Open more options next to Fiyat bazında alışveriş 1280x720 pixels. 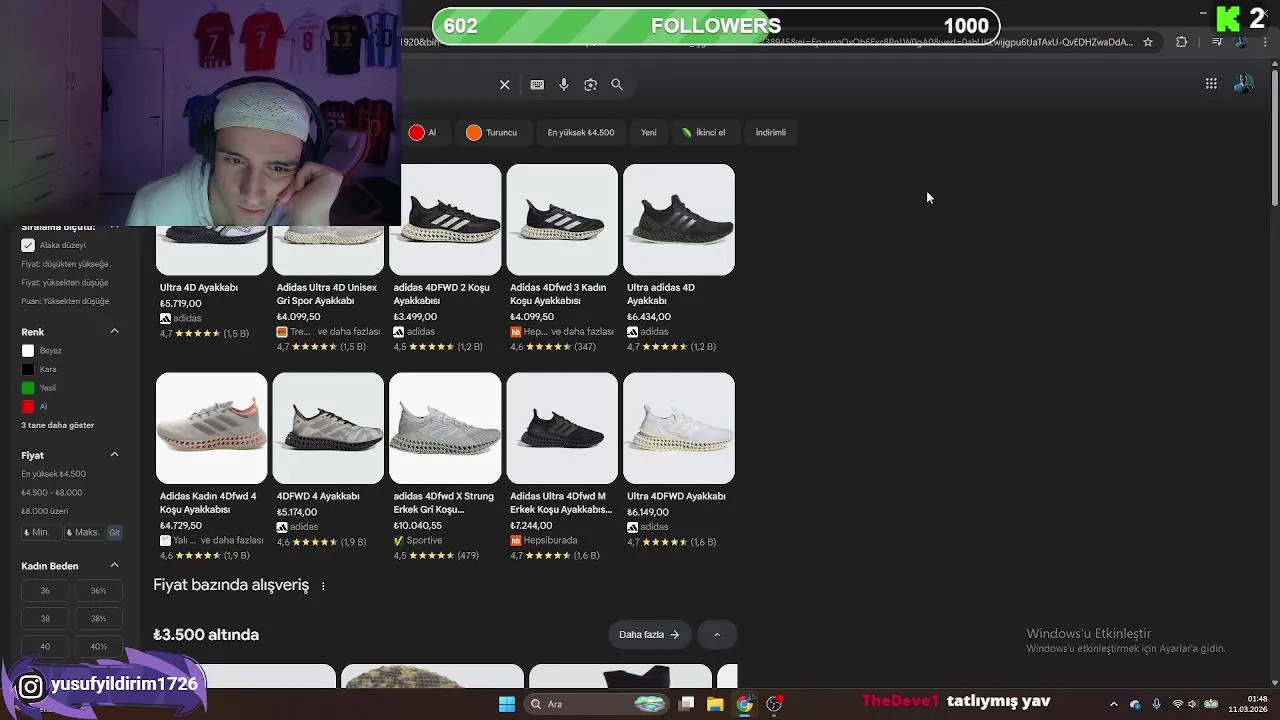pyautogui.click(x=323, y=586)
